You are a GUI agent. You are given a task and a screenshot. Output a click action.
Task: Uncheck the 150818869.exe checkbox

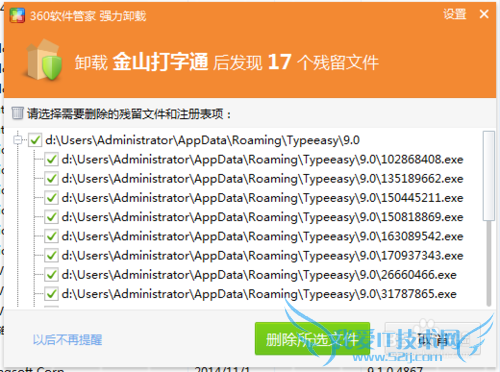tap(51, 217)
